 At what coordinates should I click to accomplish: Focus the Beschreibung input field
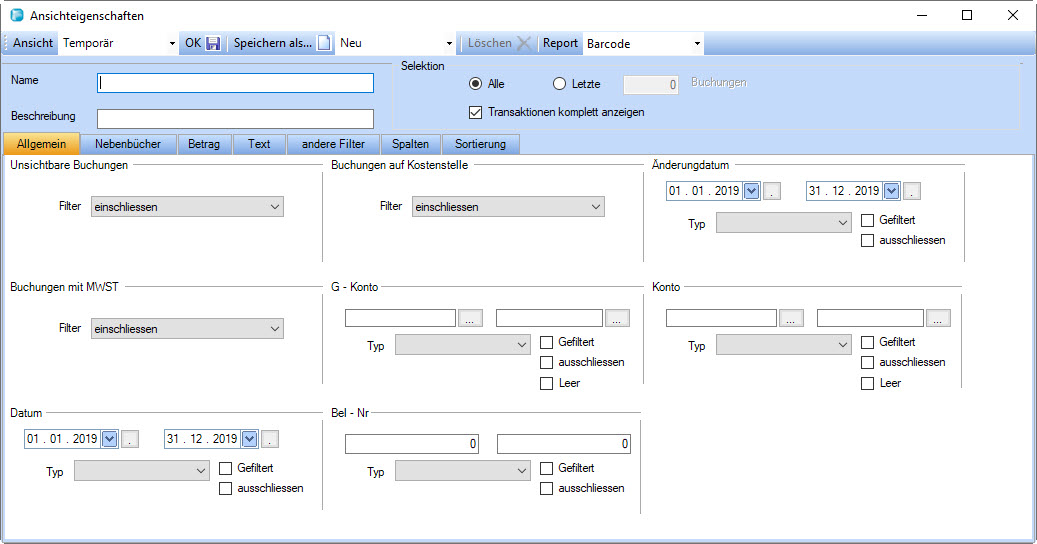click(x=235, y=119)
